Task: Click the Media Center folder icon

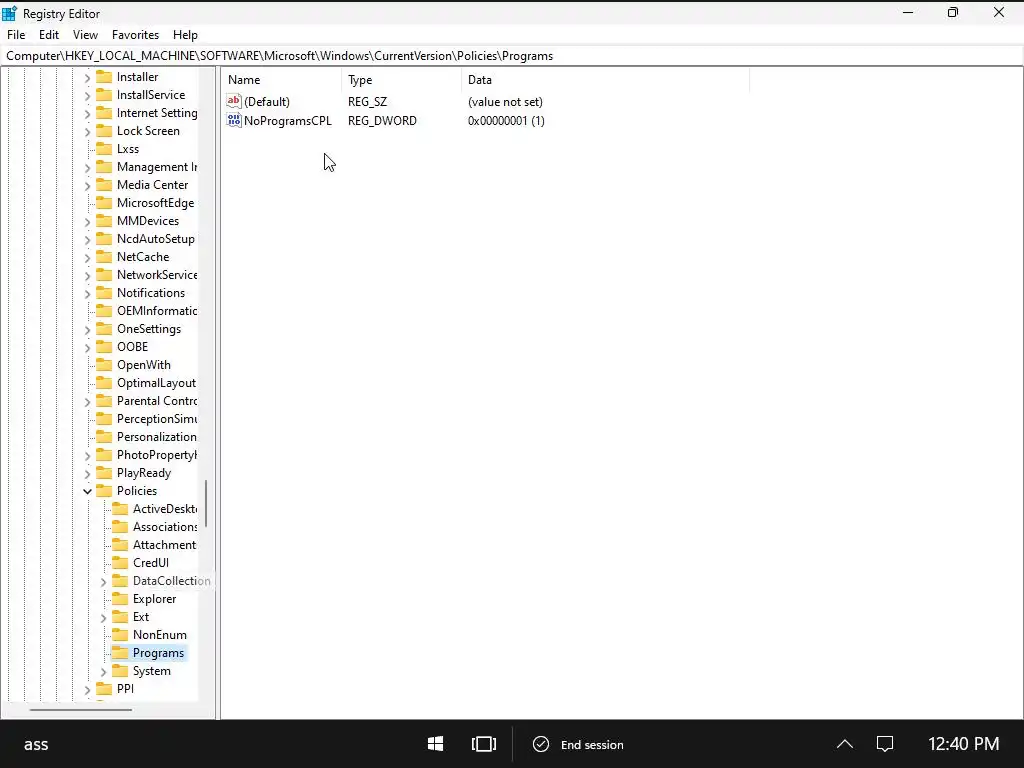Action: (104, 185)
